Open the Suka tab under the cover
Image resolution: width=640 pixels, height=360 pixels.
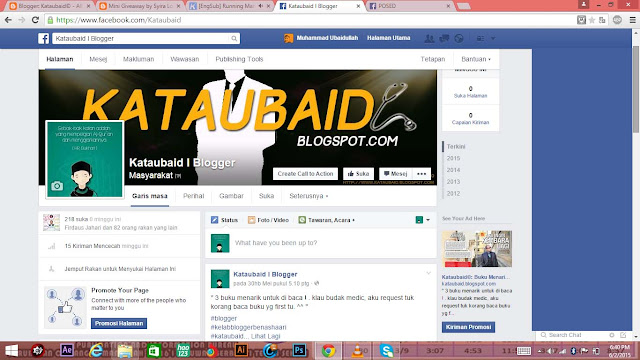click(266, 196)
